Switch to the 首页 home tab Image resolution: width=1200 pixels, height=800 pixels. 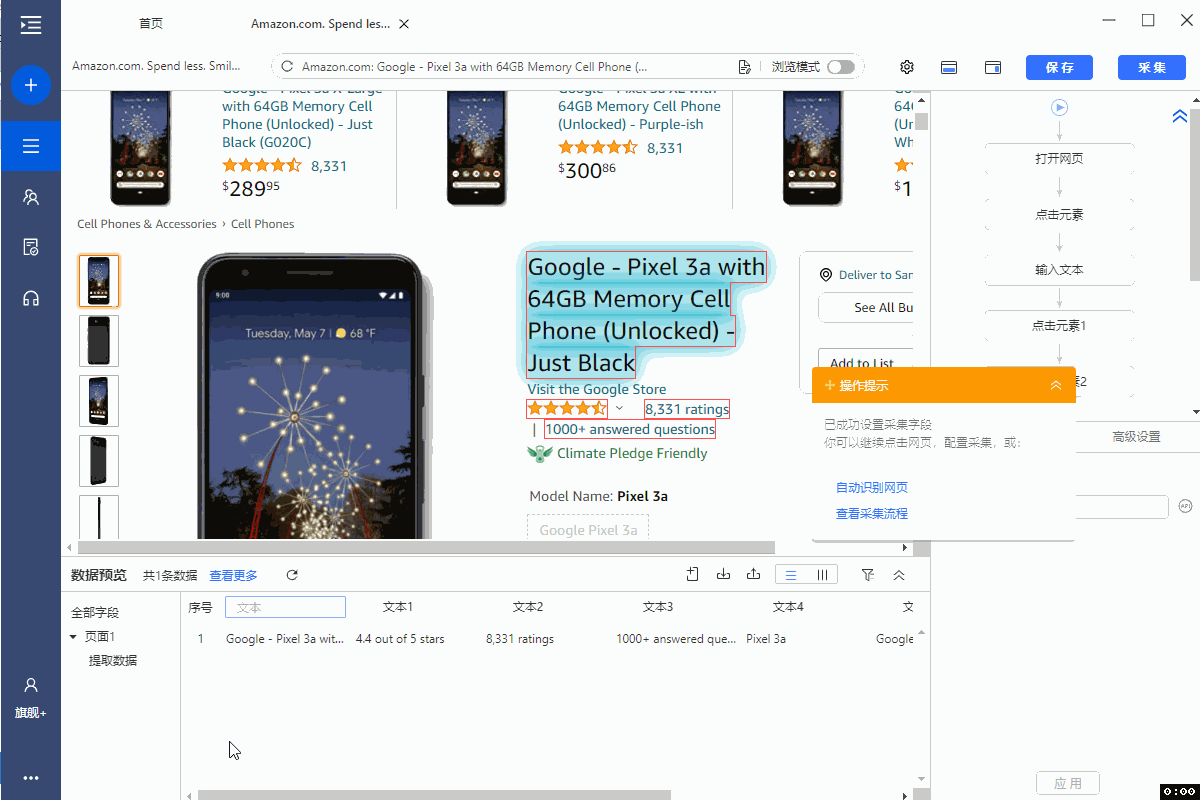point(151,24)
